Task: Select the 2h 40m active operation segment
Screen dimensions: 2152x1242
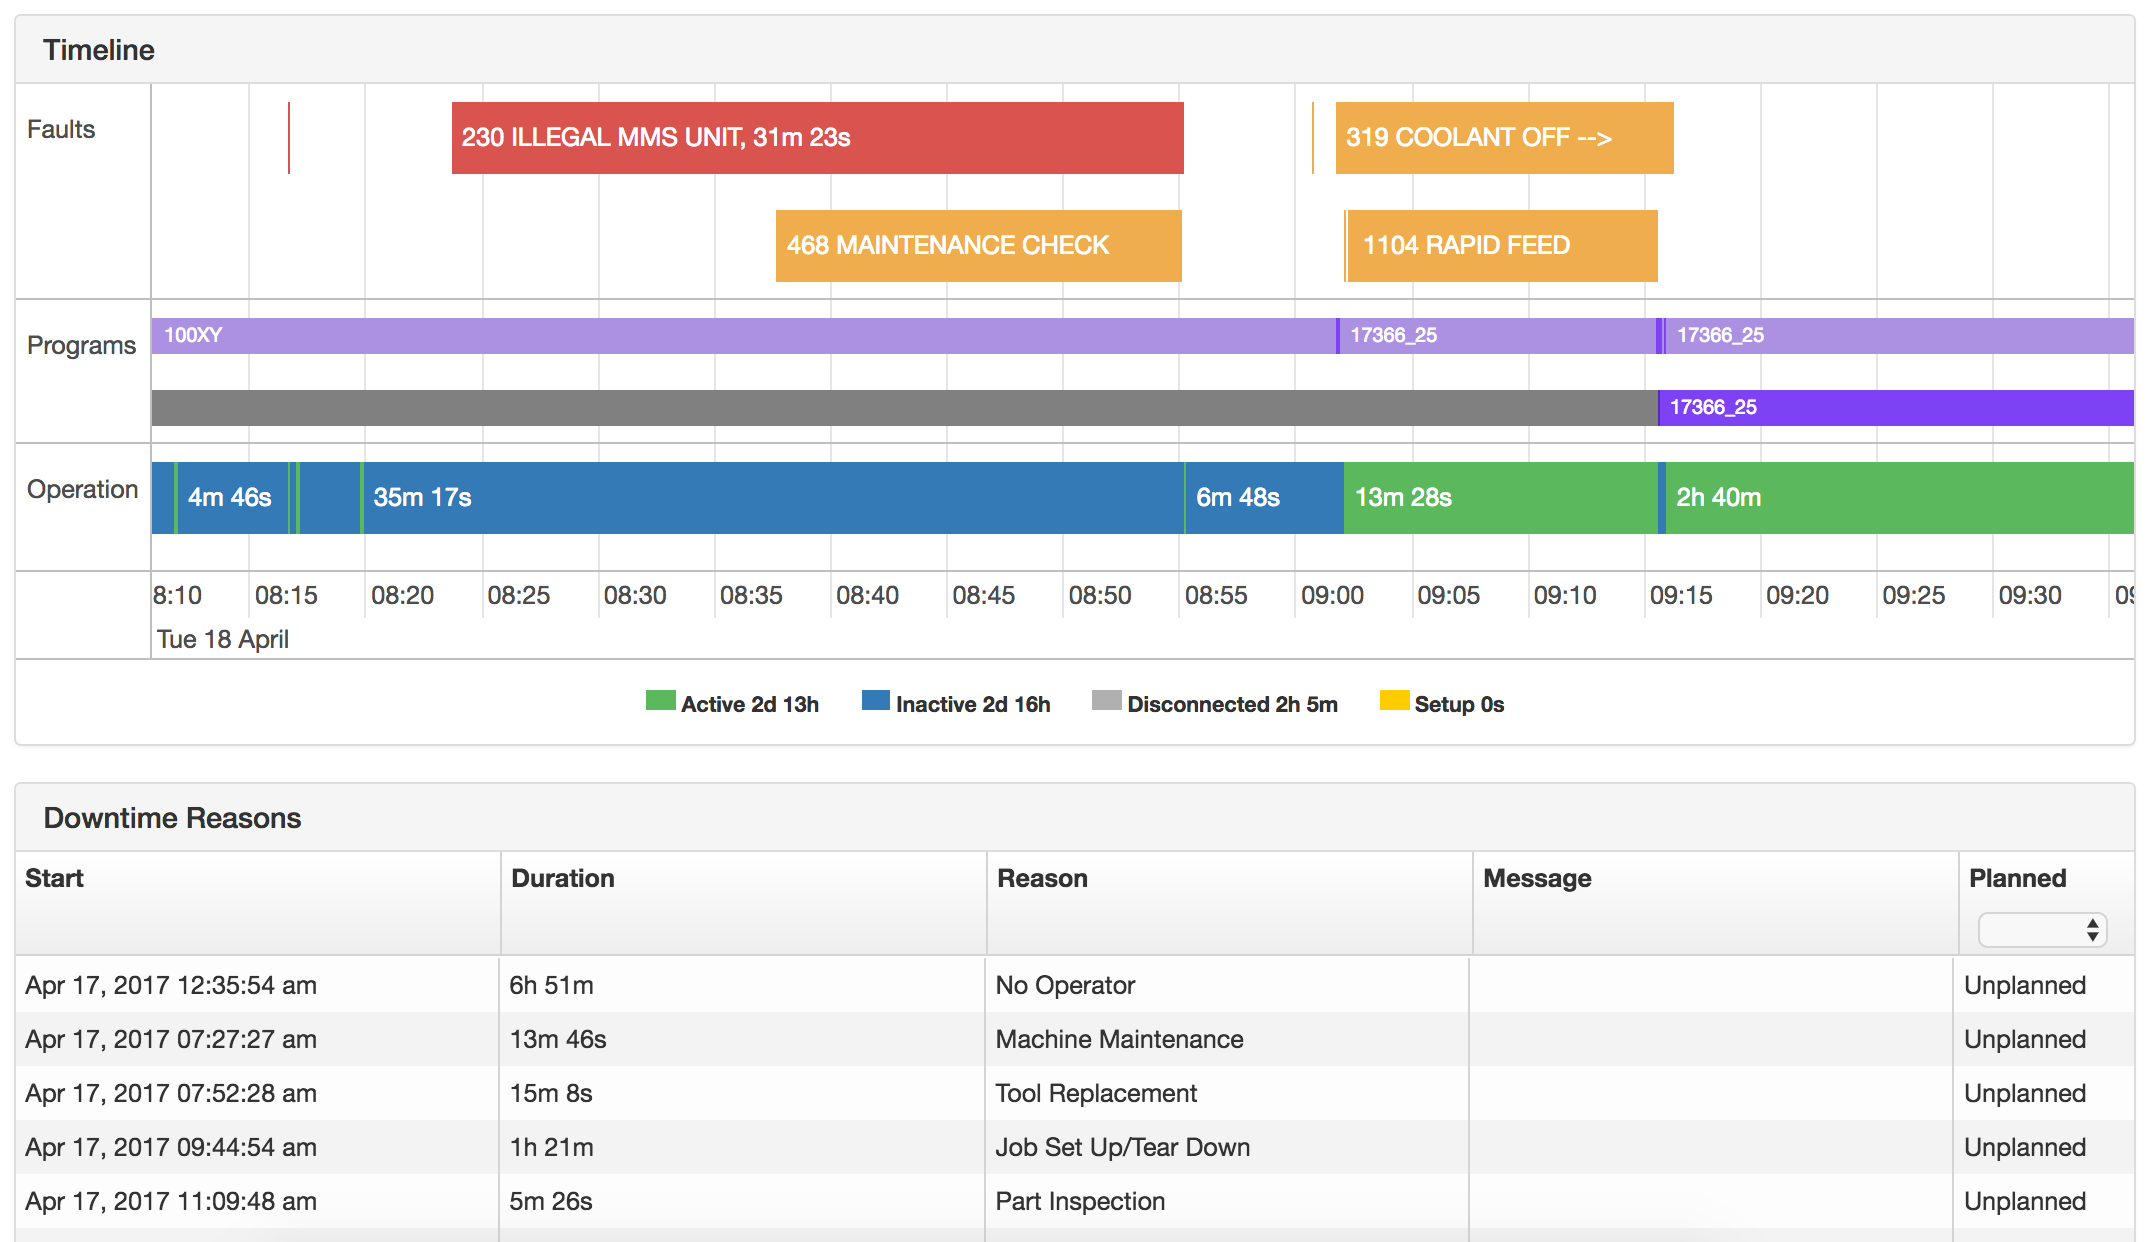Action: (x=1899, y=498)
